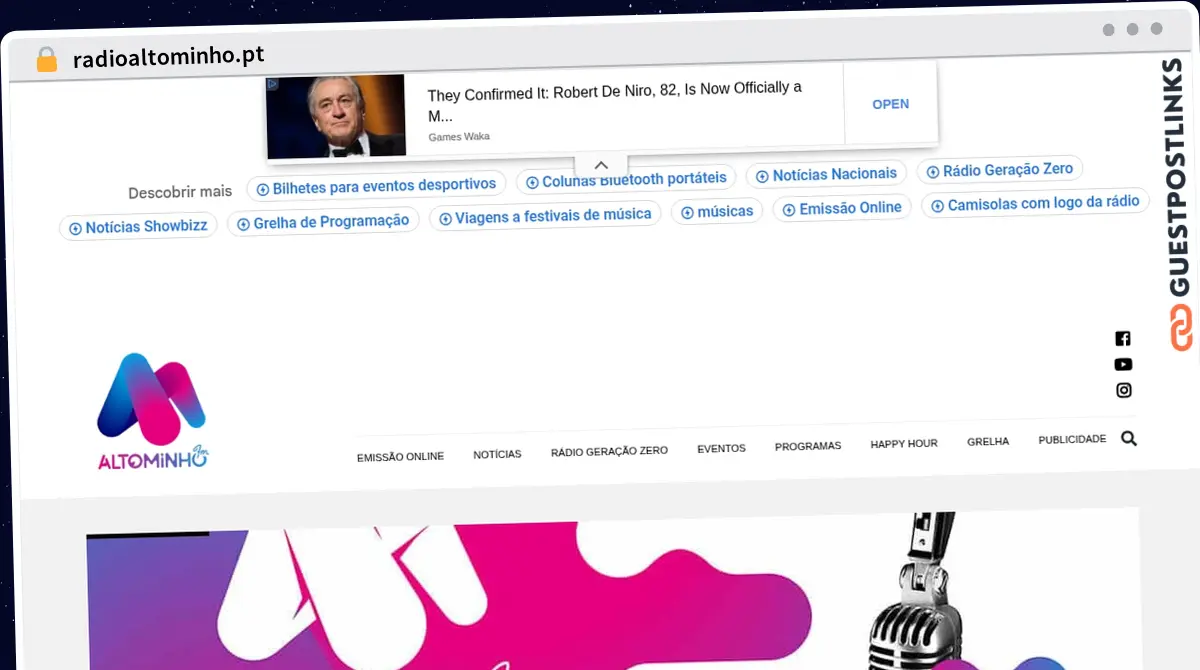Open the Happy Hour menu item
The image size is (1200, 670).
coord(903,443)
